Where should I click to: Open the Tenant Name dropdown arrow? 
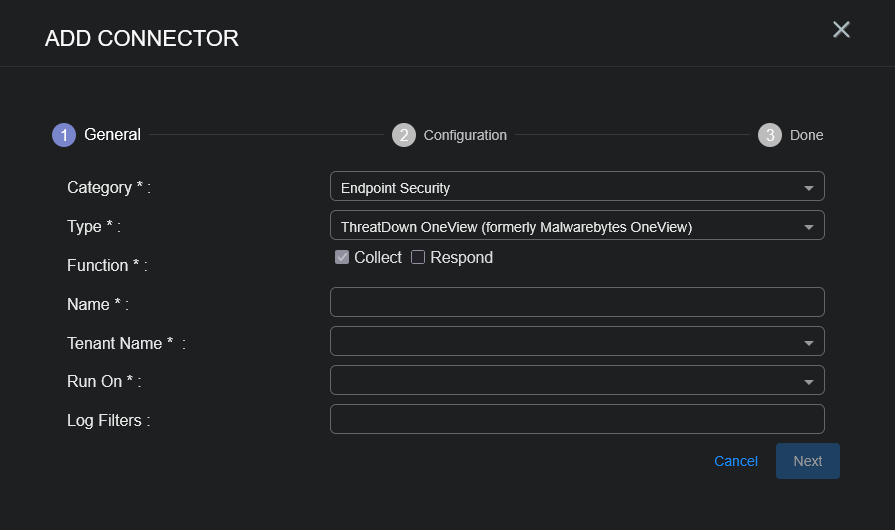pos(808,343)
